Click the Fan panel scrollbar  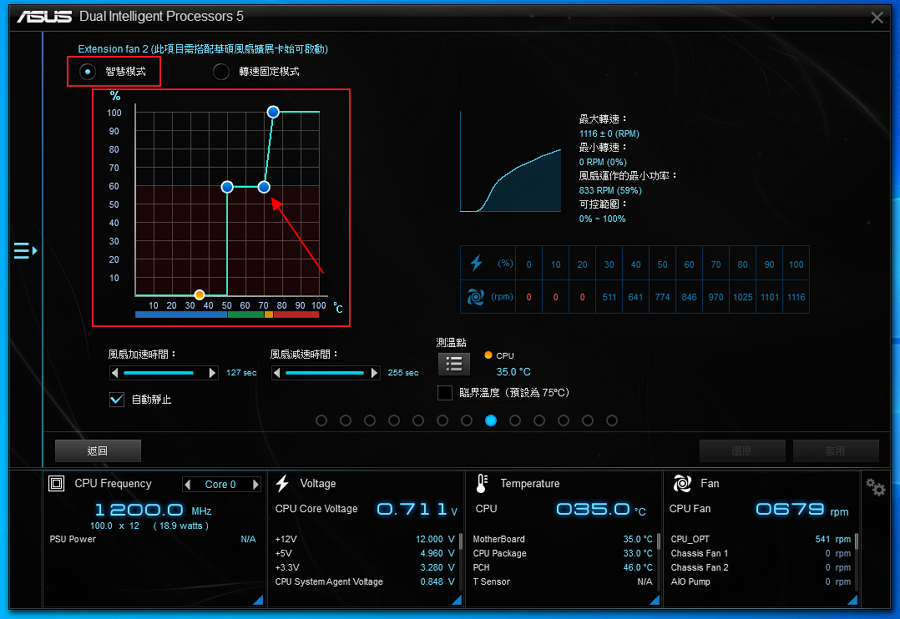click(x=856, y=541)
